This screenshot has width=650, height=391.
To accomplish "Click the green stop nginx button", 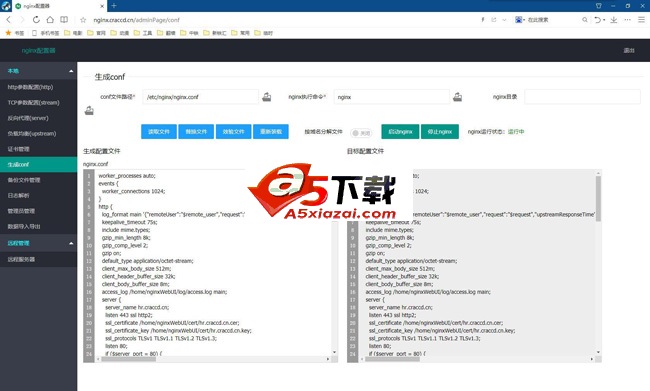I will tap(440, 131).
